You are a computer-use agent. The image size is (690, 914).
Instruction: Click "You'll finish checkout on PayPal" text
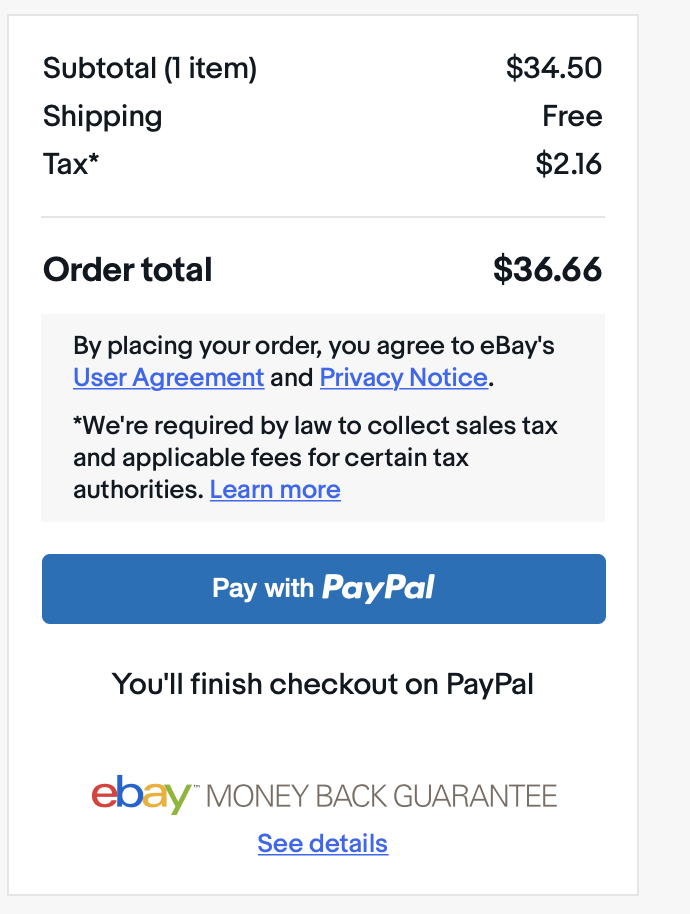[x=323, y=684]
